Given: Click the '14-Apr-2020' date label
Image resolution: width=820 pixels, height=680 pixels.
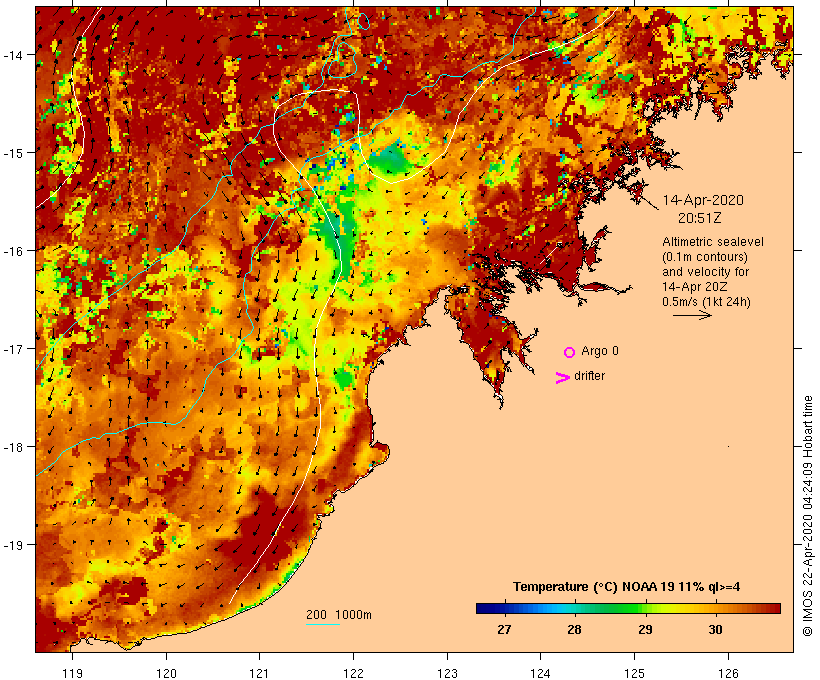Looking at the screenshot, I should point(703,200).
